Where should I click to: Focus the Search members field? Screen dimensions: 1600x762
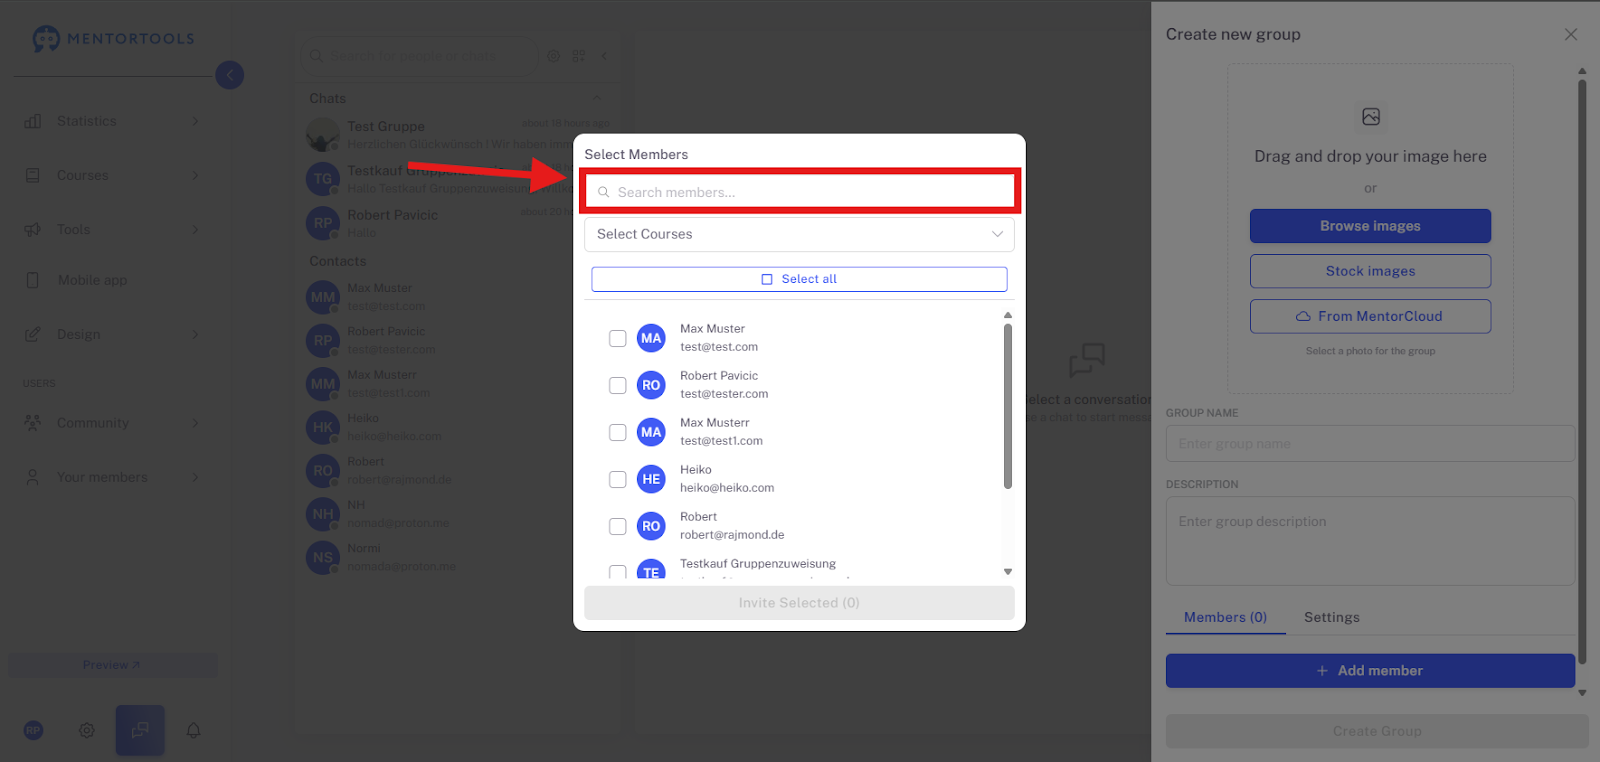point(799,192)
